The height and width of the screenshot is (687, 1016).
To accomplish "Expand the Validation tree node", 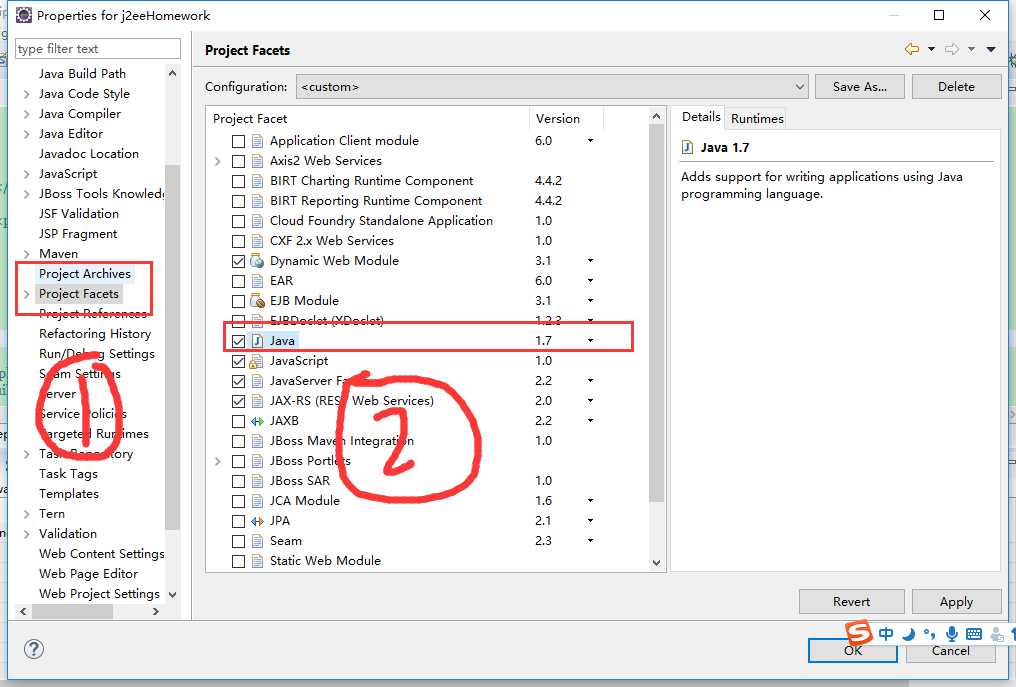I will pos(27,534).
